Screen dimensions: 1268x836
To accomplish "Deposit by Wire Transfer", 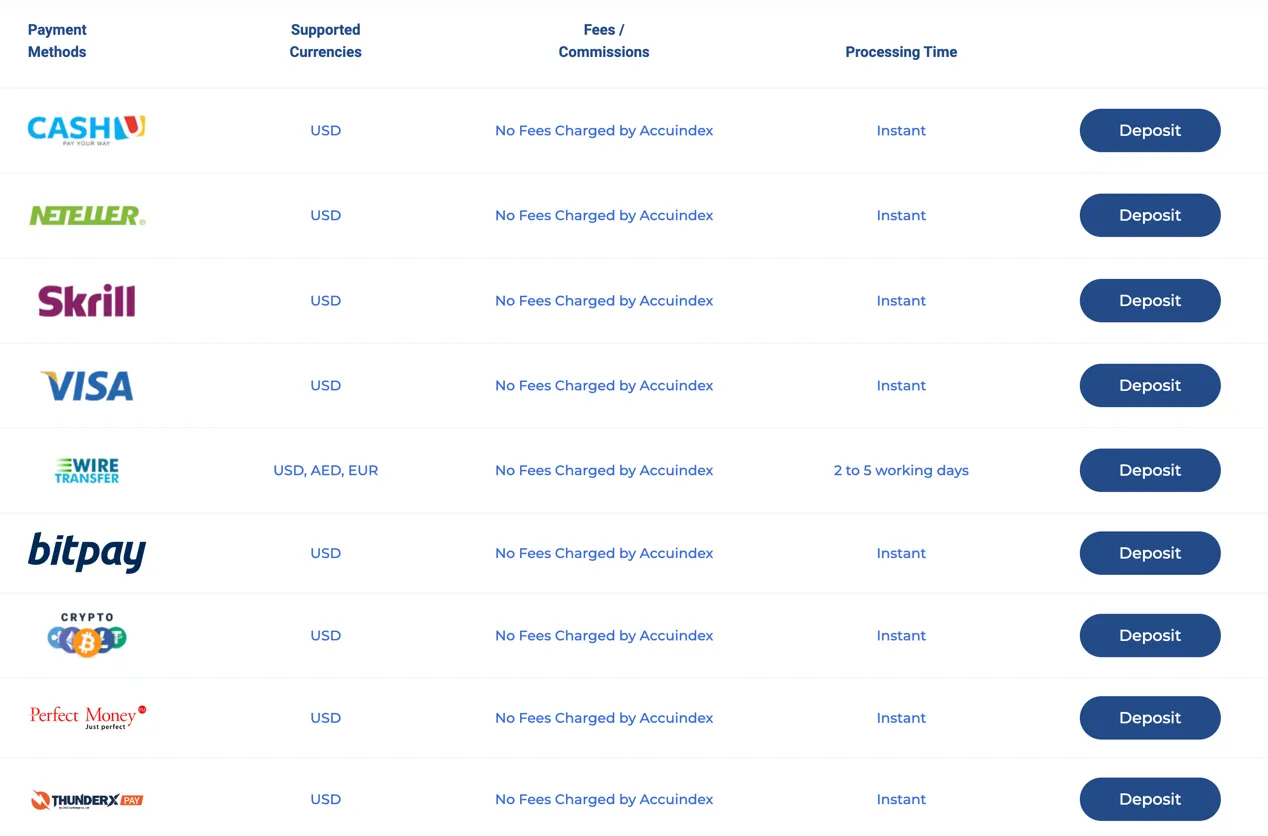I will point(1150,470).
